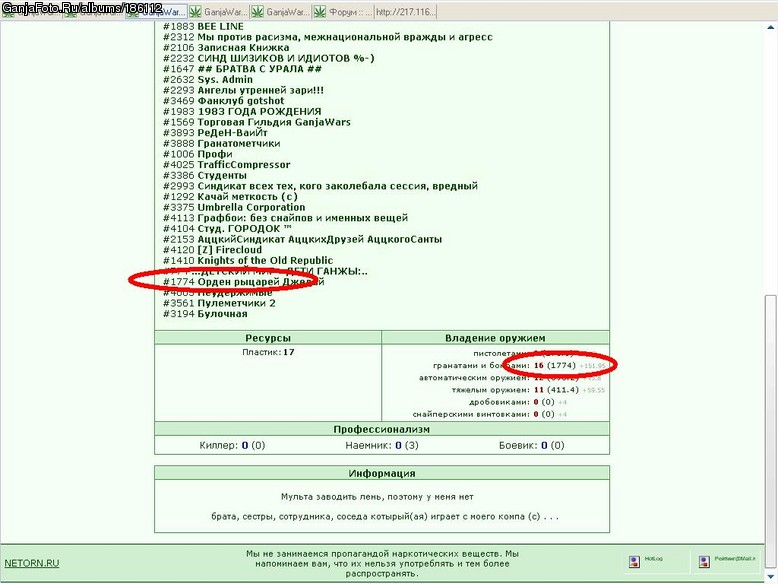This screenshot has height=584, width=778.
Task: Switch to the http://217.116 browser tab
Action: coord(406,12)
